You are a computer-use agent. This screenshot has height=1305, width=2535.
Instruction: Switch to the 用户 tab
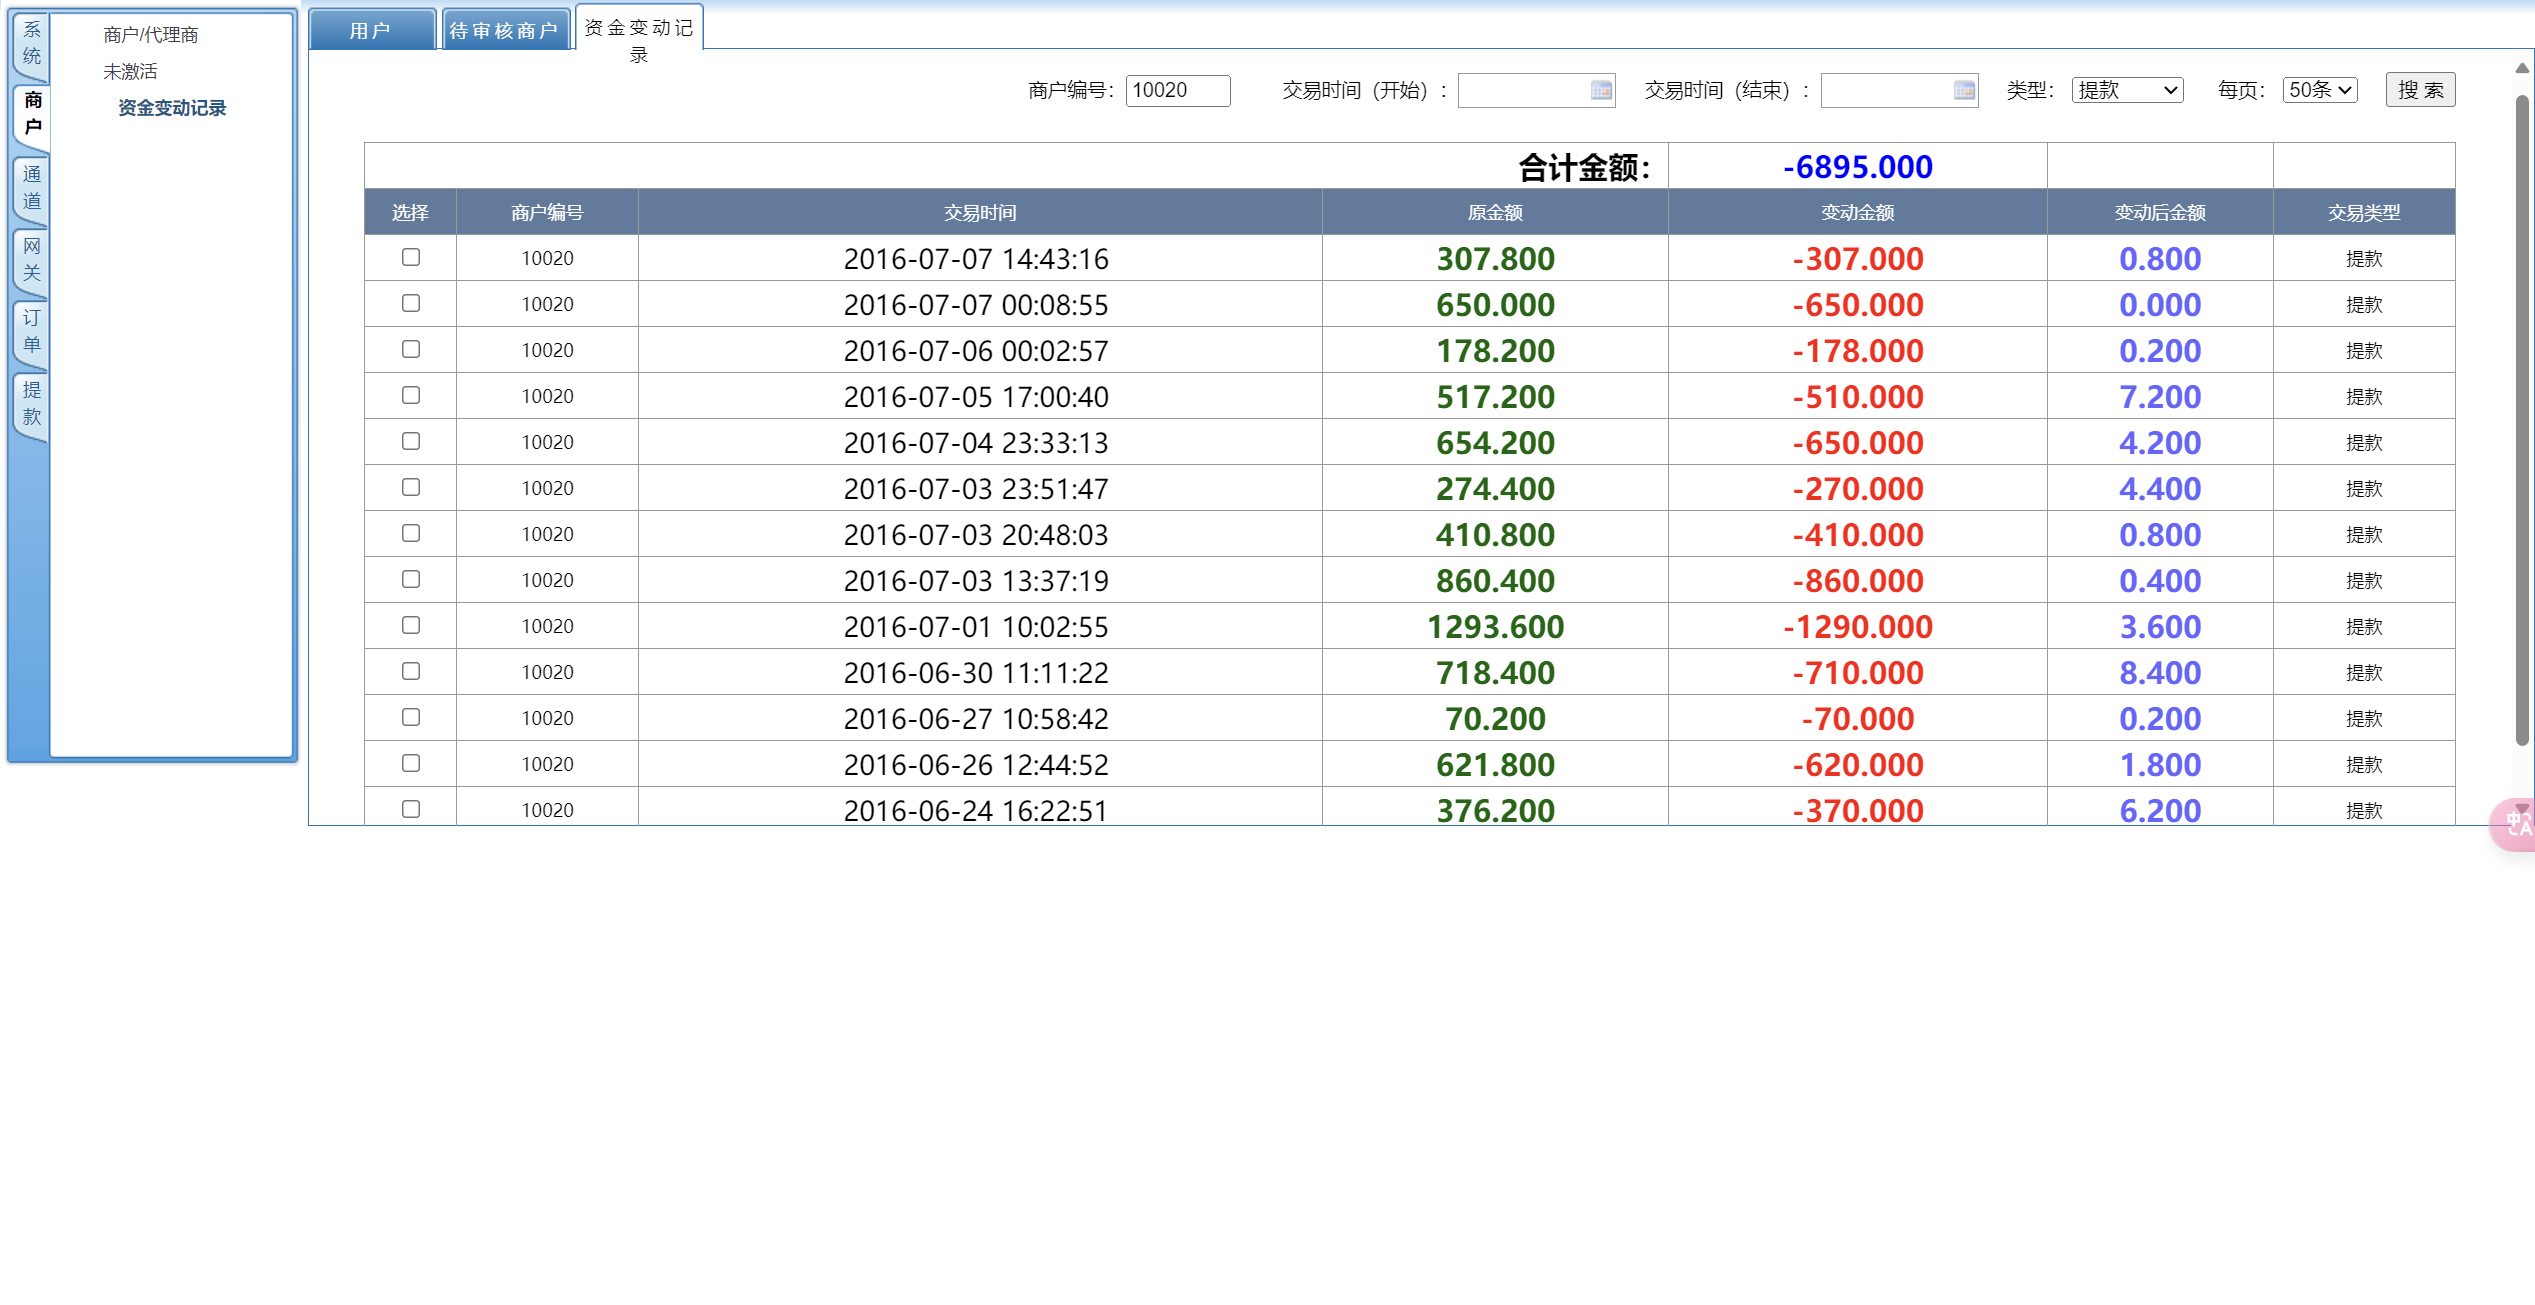(x=372, y=30)
